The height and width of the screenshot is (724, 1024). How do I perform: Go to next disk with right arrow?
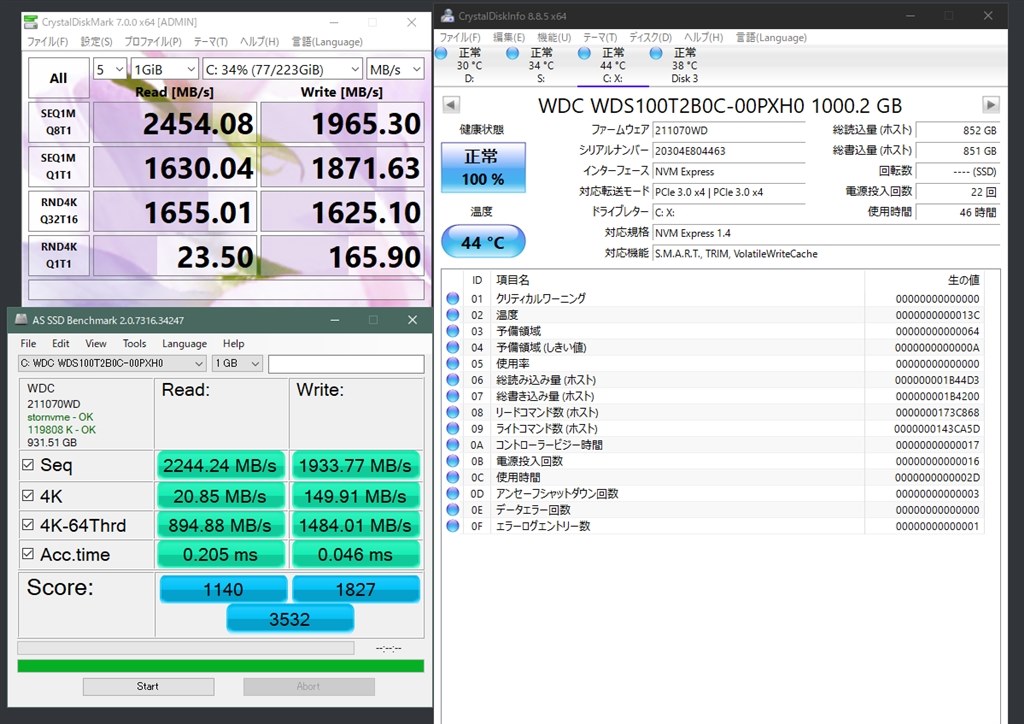[x=991, y=104]
